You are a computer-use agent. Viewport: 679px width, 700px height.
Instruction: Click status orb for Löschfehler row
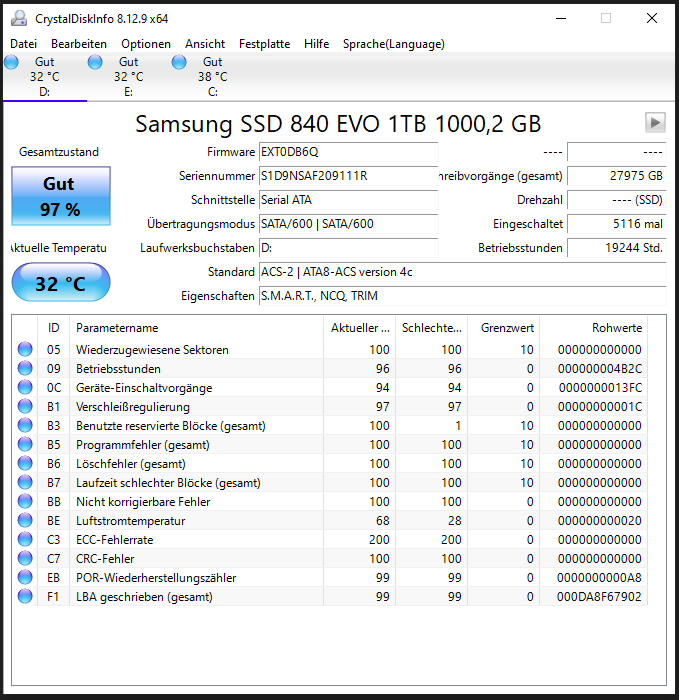pos(25,463)
